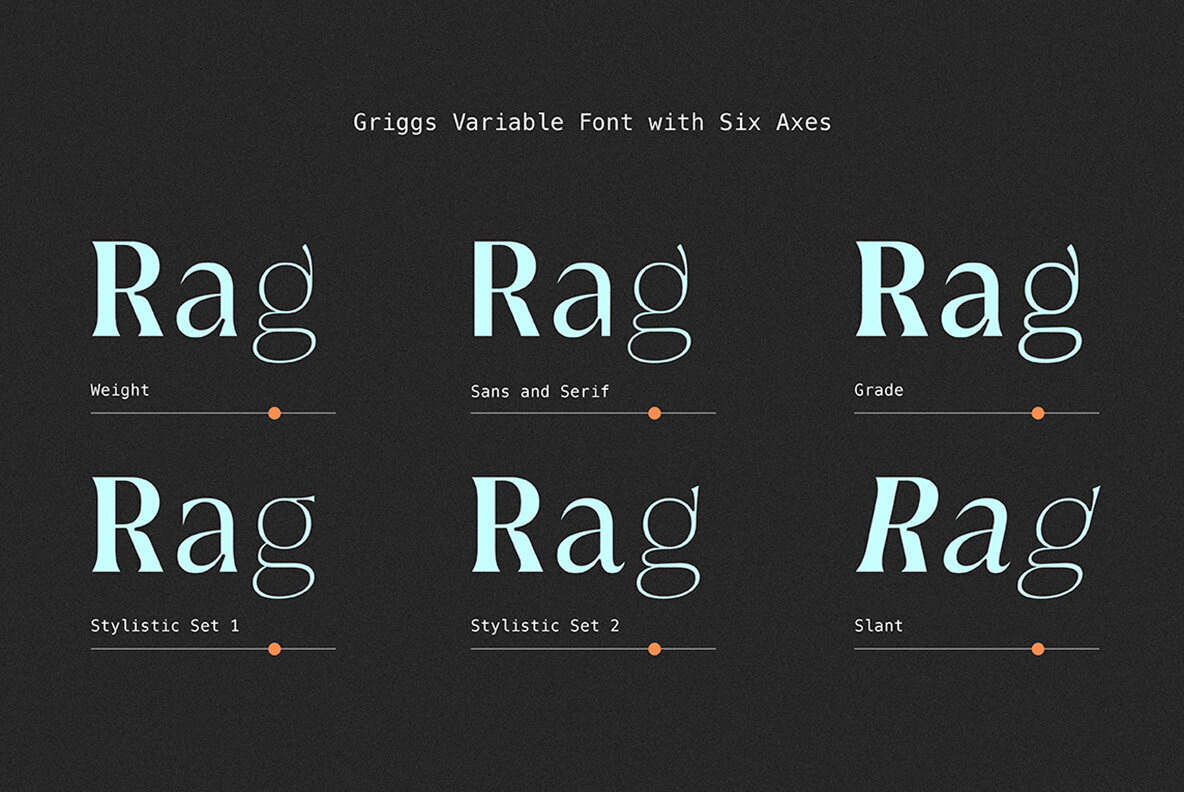Screen dimensions: 1184x792
Task: Click the orange handle on the Weight slider
Action: click(274, 413)
